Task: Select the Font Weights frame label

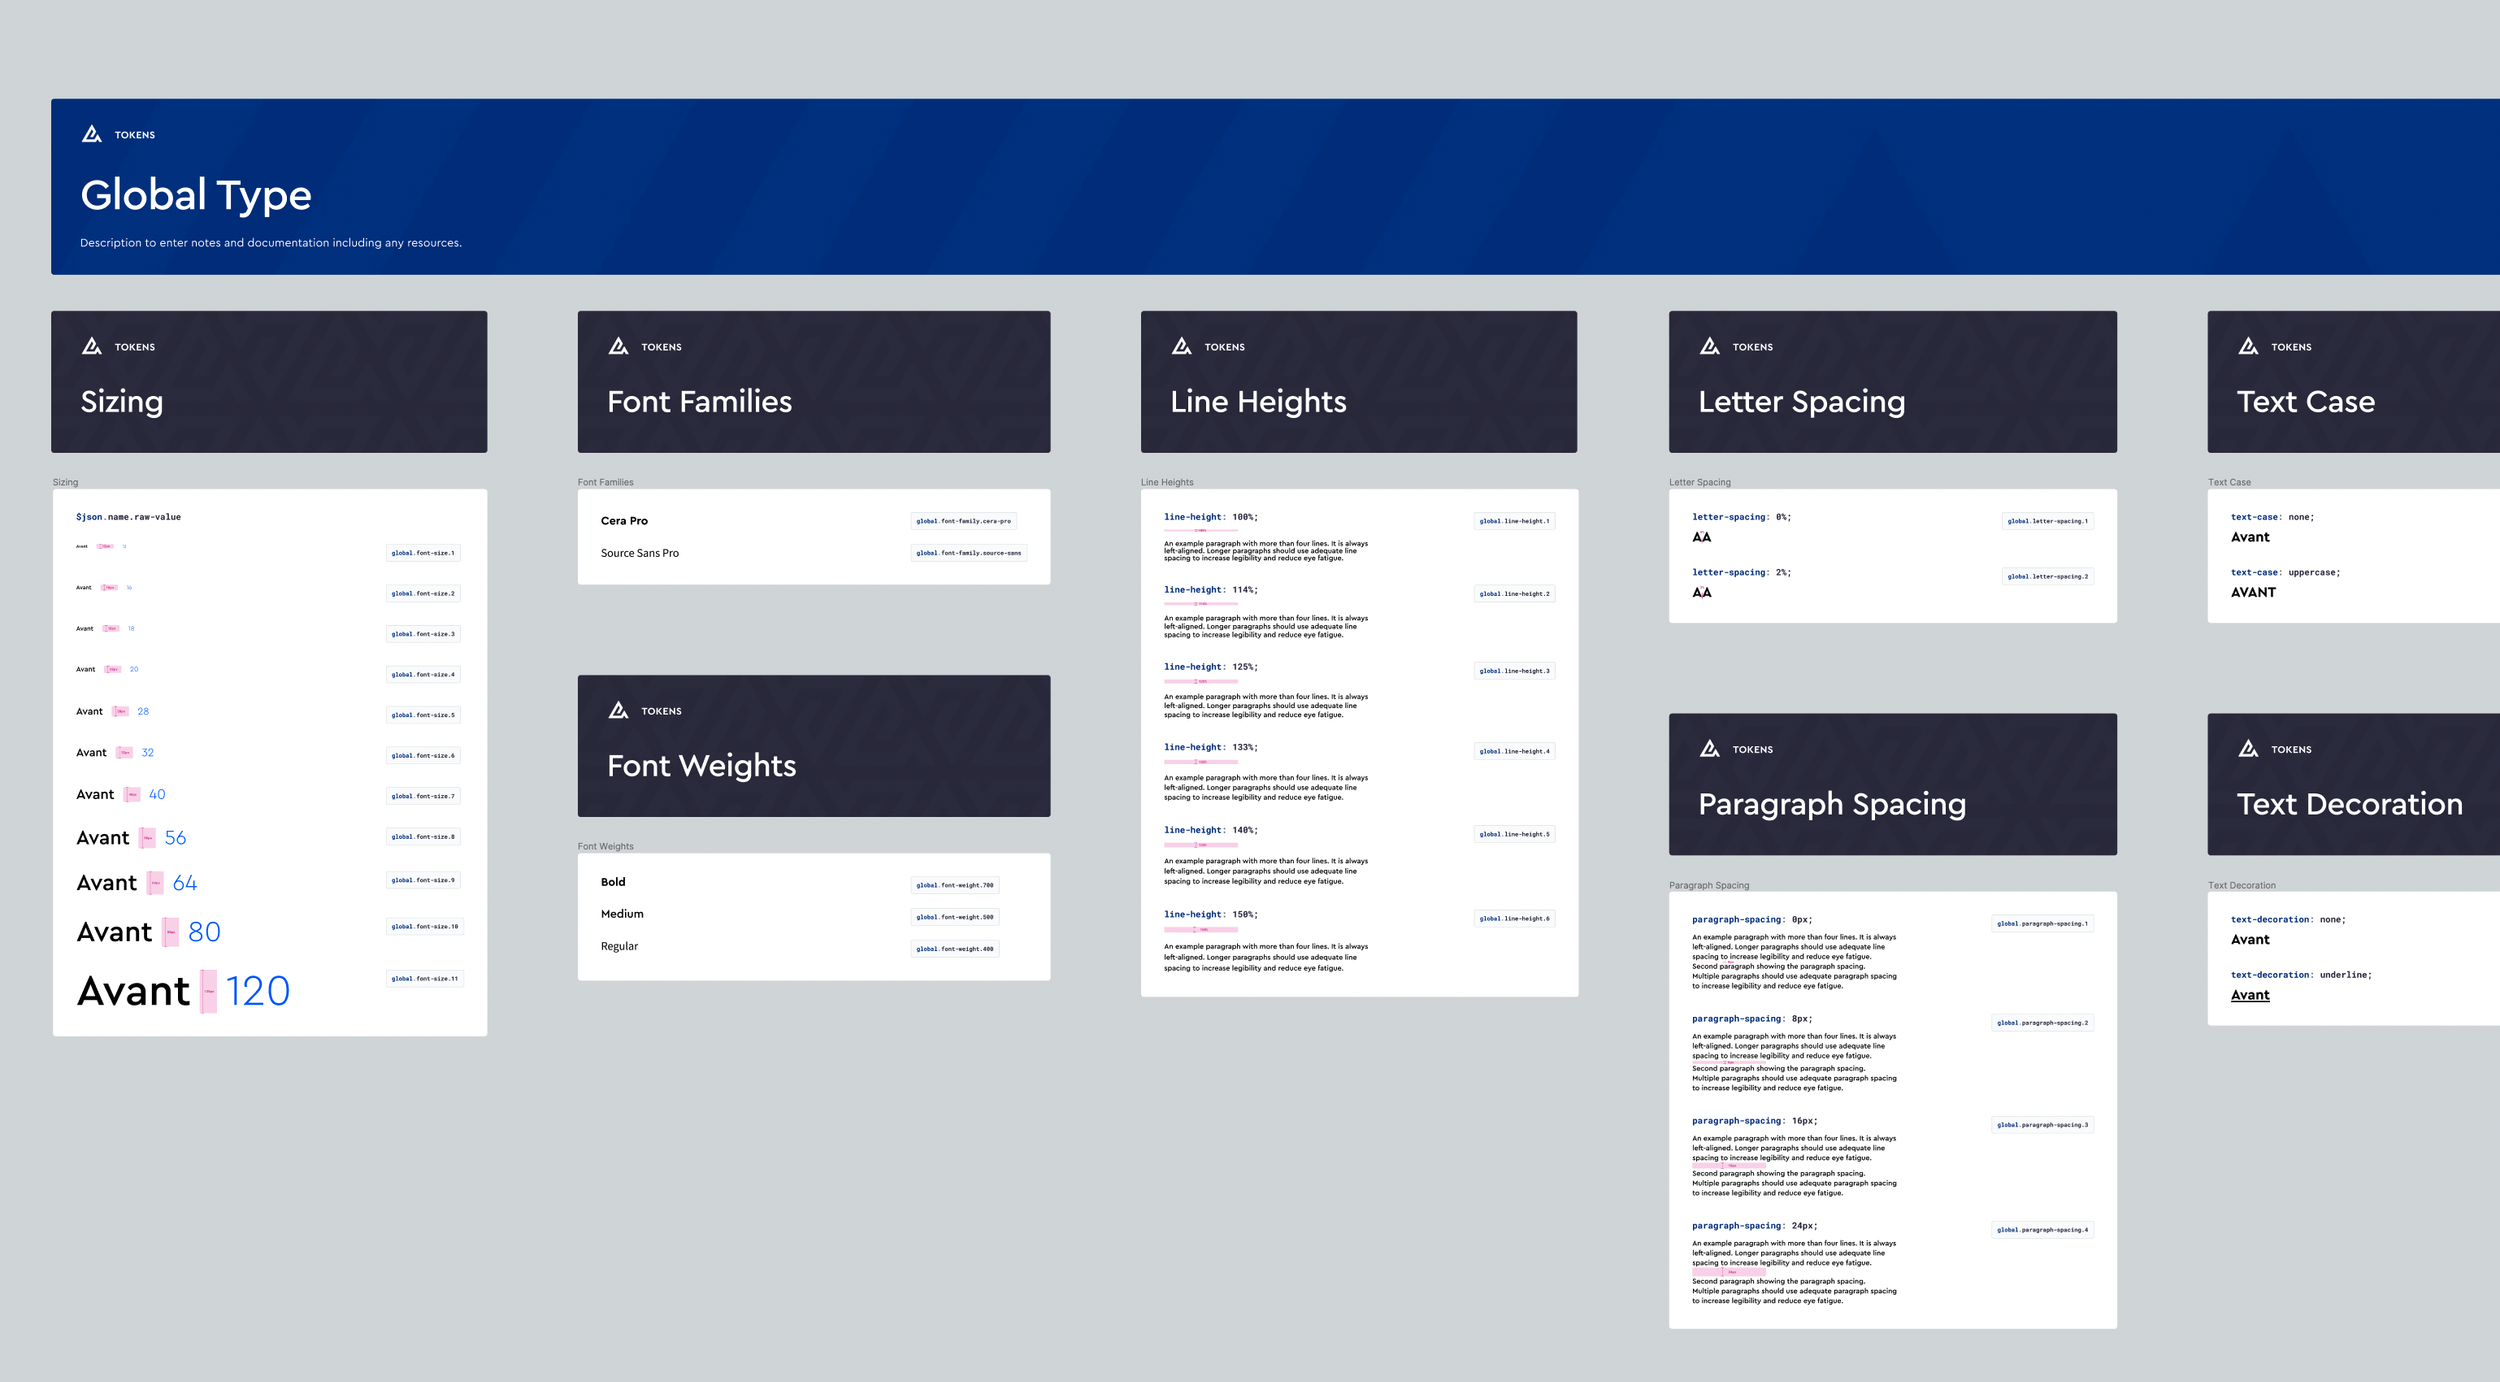Action: 605,846
